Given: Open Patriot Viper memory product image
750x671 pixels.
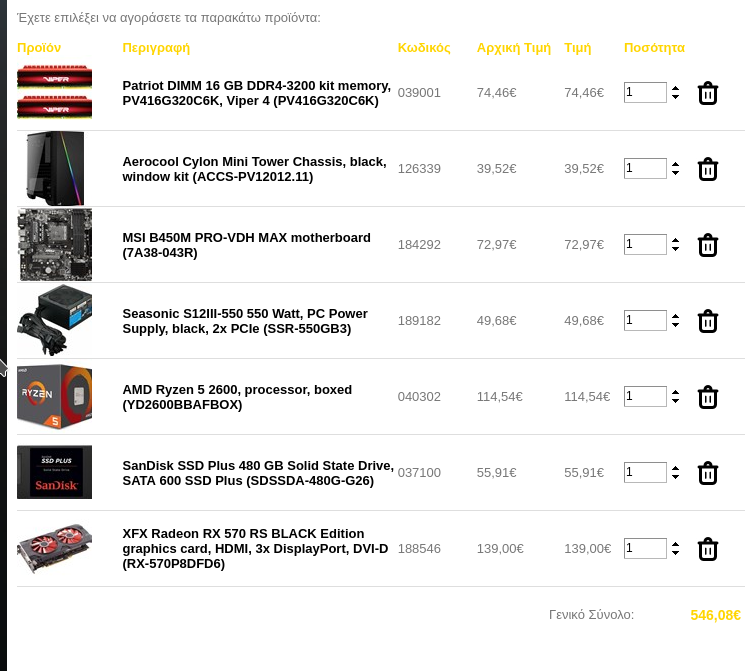Looking at the screenshot, I should [x=54, y=92].
